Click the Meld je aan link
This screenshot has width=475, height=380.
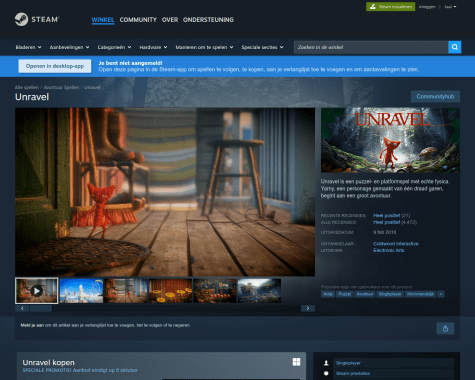coord(32,325)
